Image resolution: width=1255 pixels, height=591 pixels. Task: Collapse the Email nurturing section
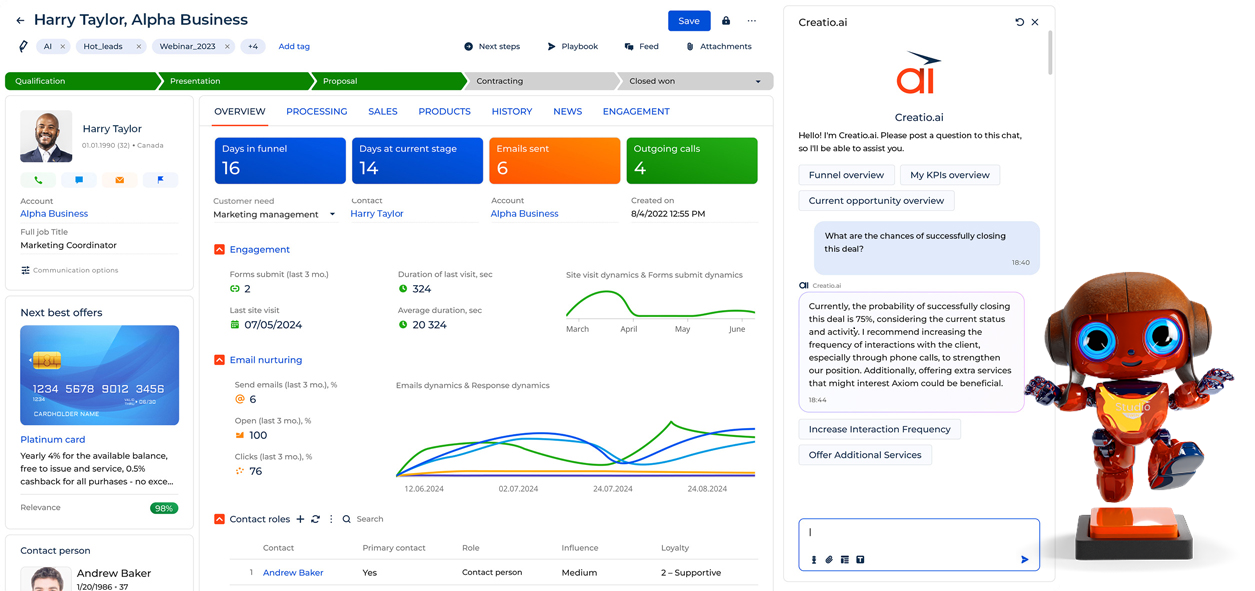click(217, 359)
